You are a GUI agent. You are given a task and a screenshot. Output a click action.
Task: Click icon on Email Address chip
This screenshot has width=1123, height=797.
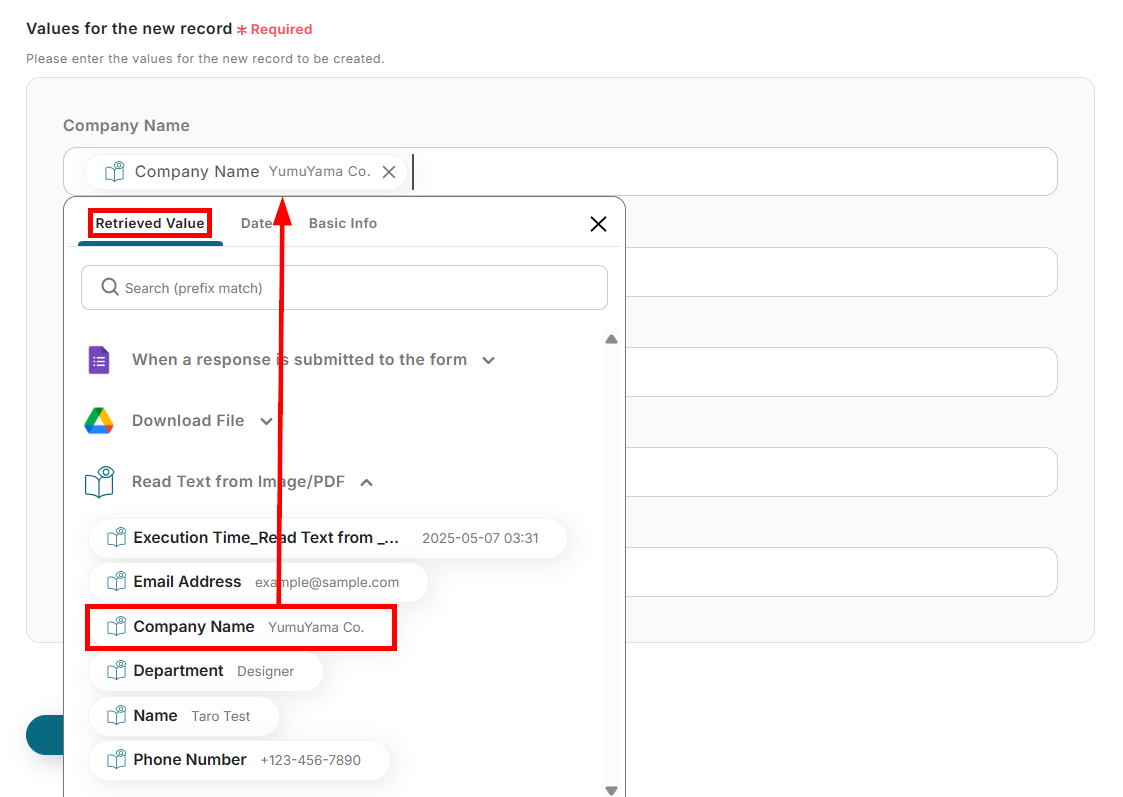[x=116, y=582]
